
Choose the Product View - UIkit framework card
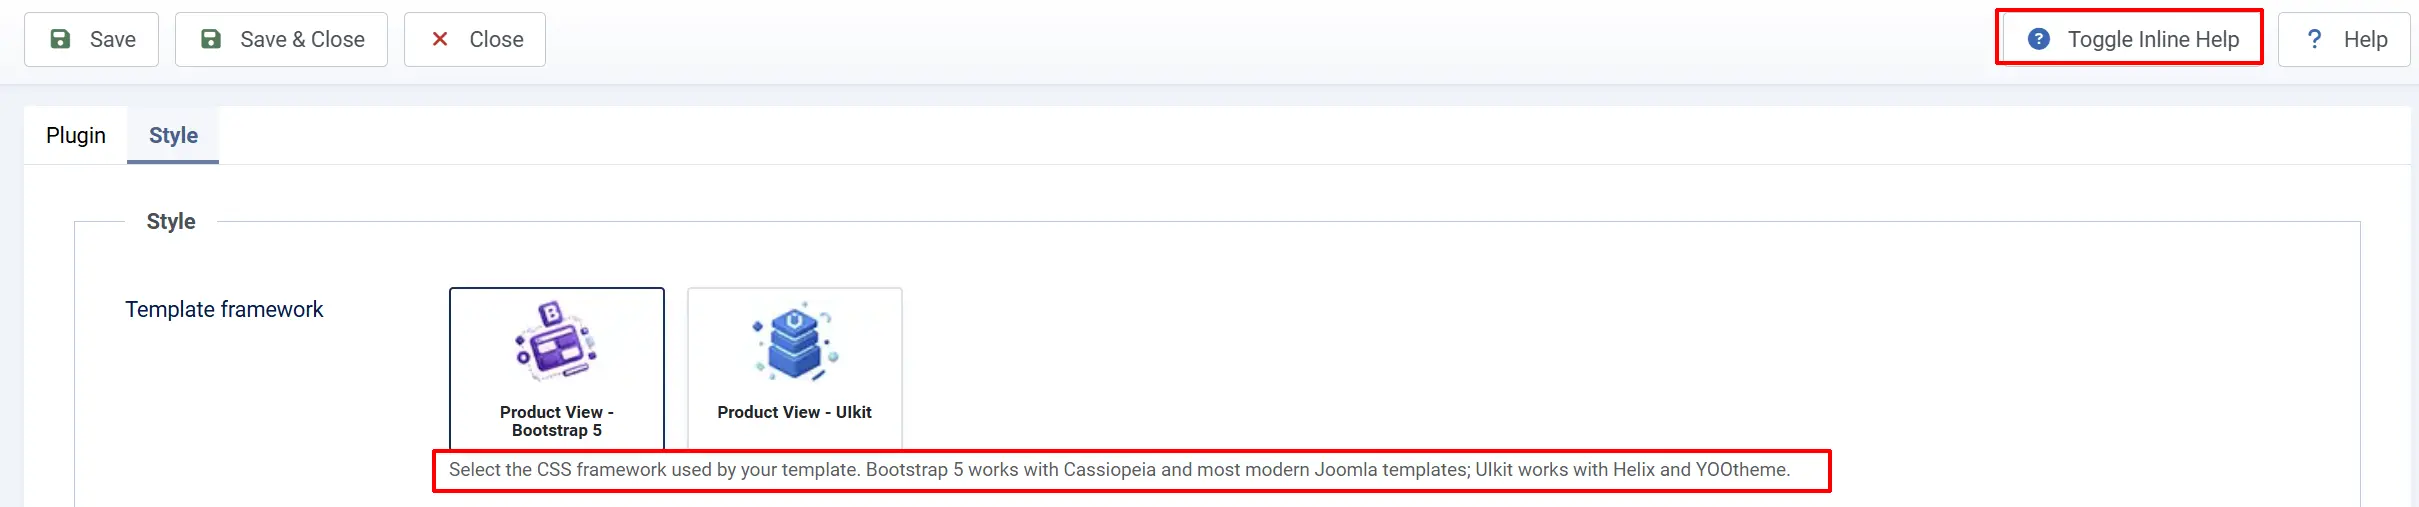[795, 369]
